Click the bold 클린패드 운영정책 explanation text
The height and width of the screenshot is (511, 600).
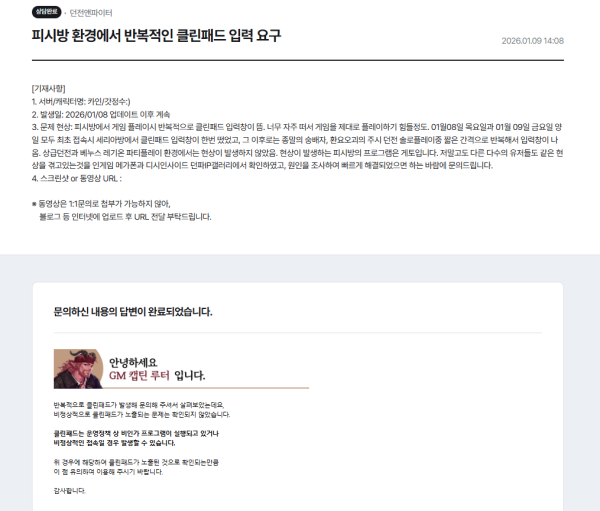(x=136, y=438)
